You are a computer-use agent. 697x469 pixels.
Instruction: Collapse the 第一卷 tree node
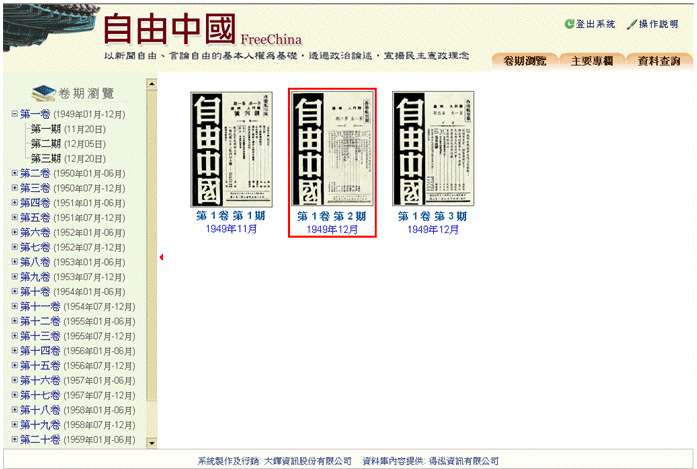(14, 114)
